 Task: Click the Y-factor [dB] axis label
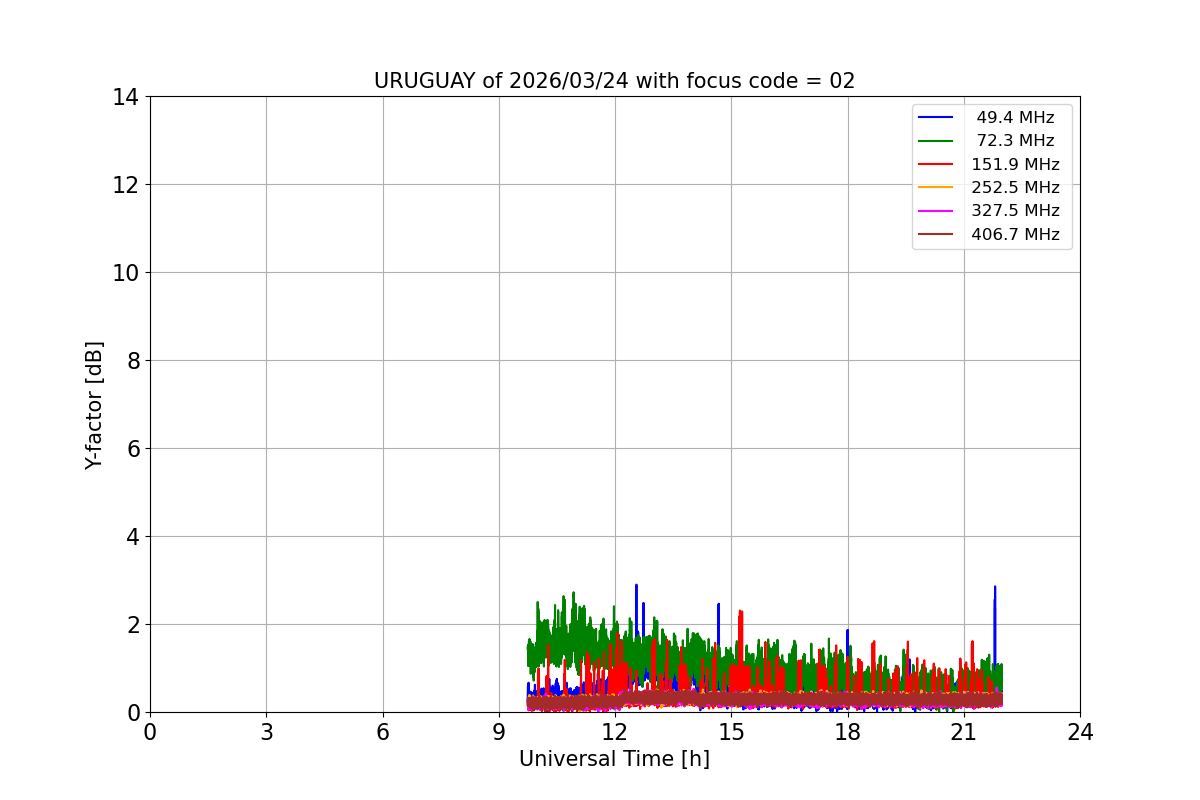point(94,405)
